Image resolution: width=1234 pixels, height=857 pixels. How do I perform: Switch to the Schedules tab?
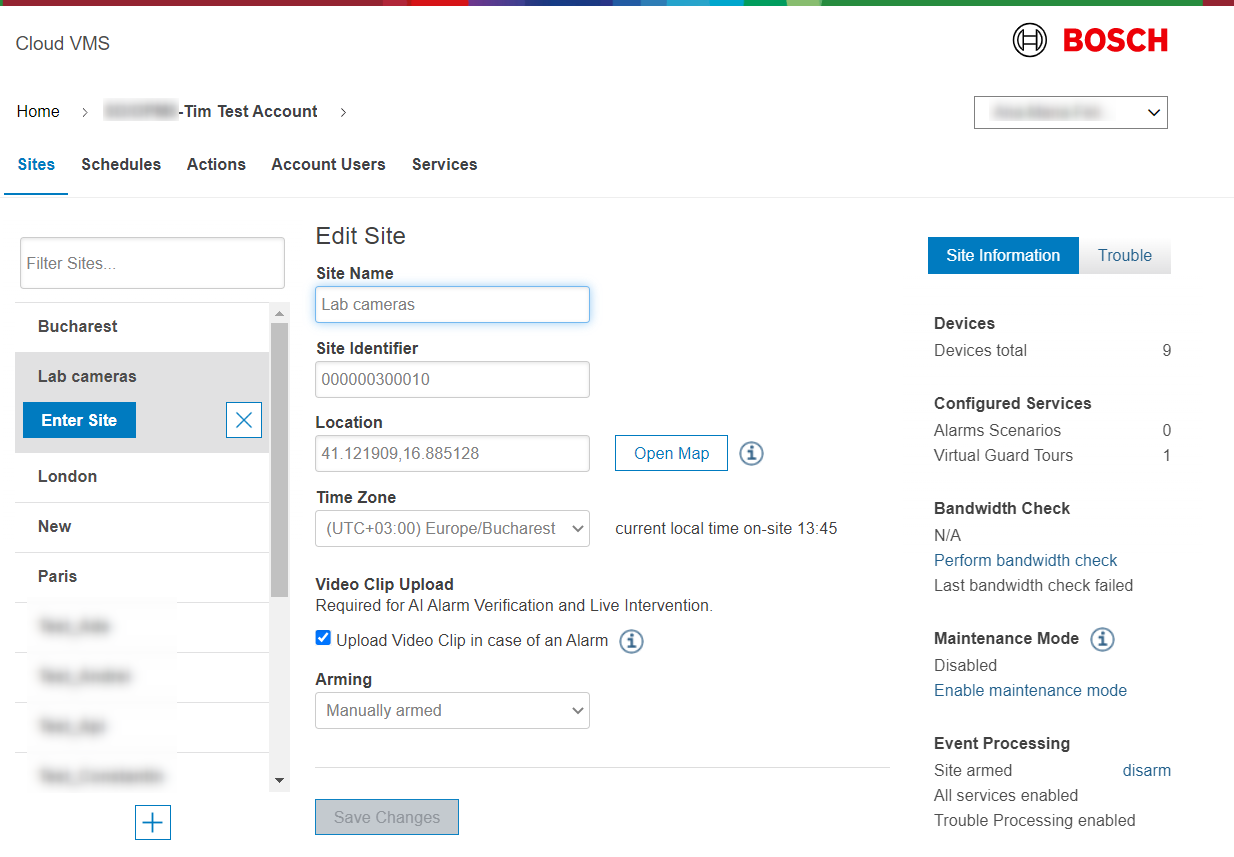pyautogui.click(x=121, y=164)
